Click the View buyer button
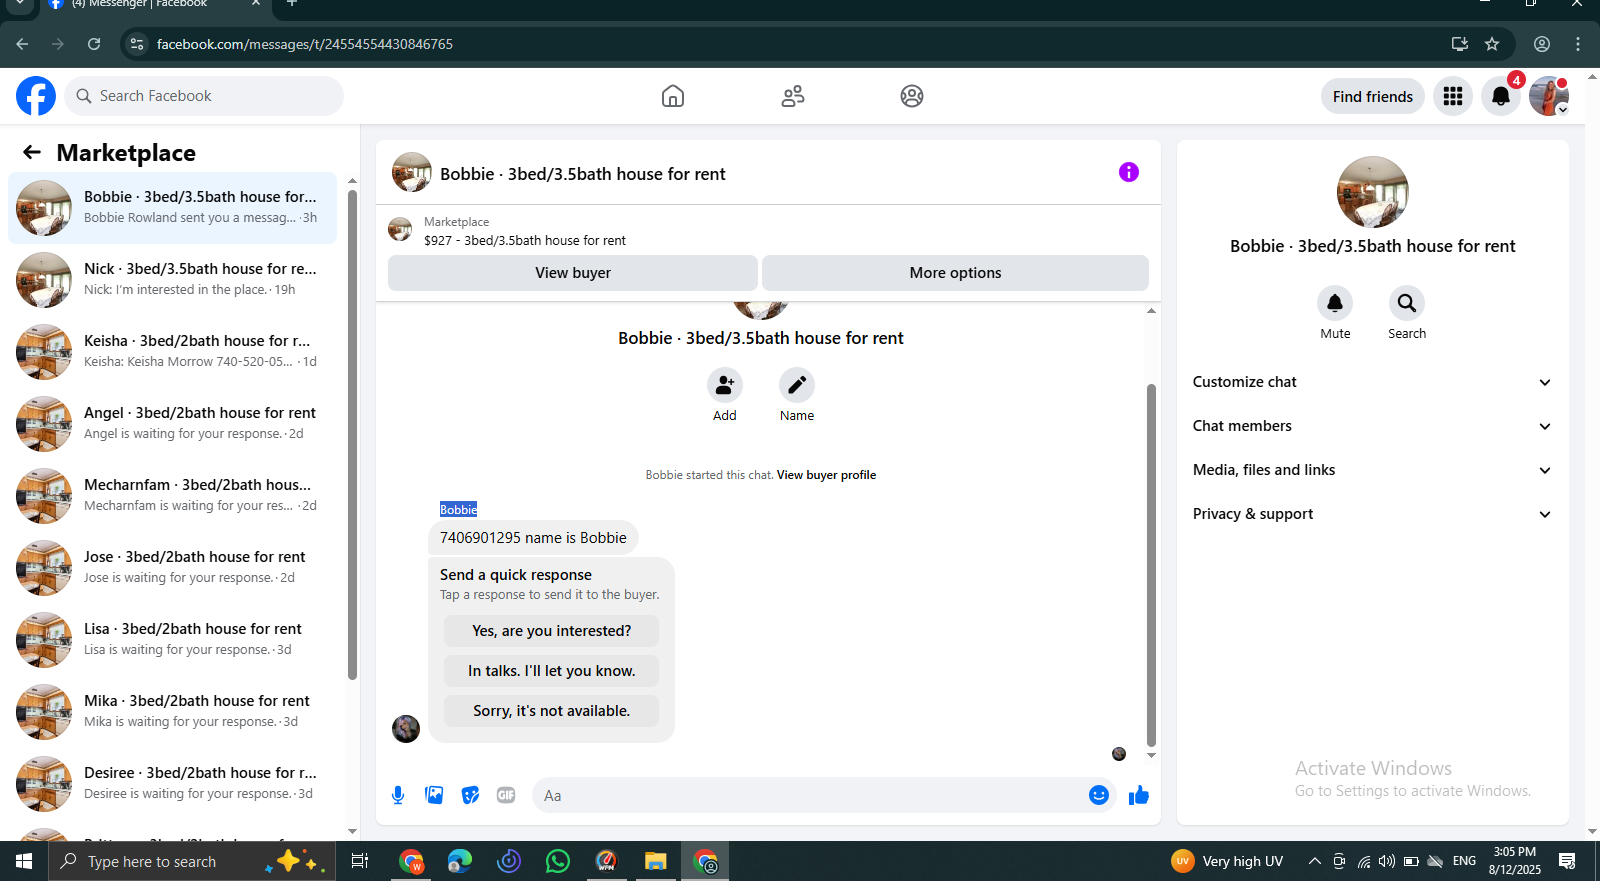The width and height of the screenshot is (1600, 881). coord(573,273)
